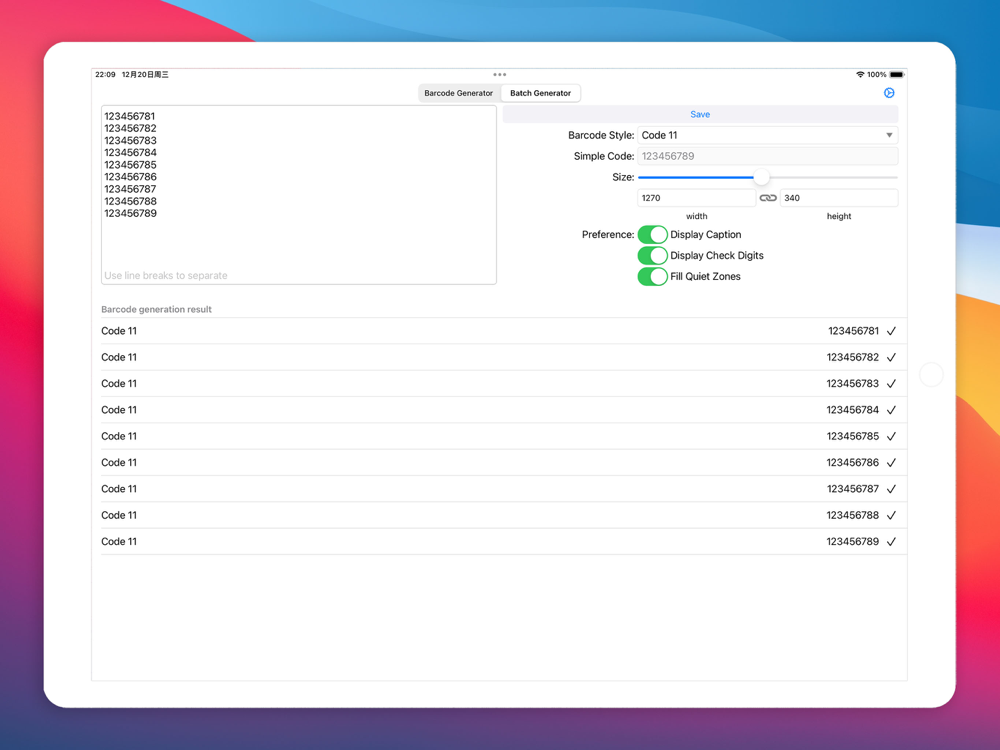This screenshot has height=750, width=1000.
Task: Click checkmark for 123456784 result
Action: (x=892, y=410)
